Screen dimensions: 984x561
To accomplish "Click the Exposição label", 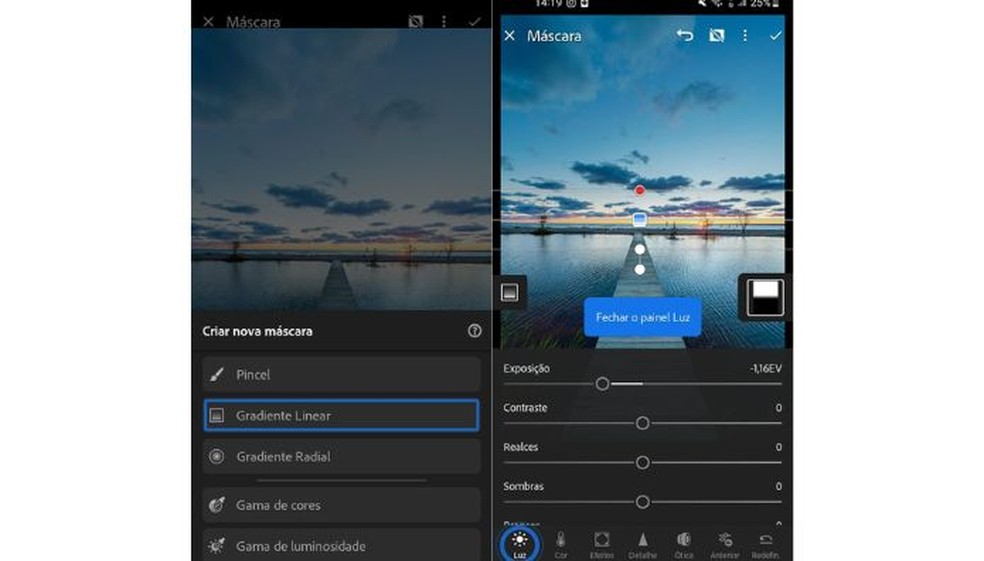I will (x=526, y=368).
